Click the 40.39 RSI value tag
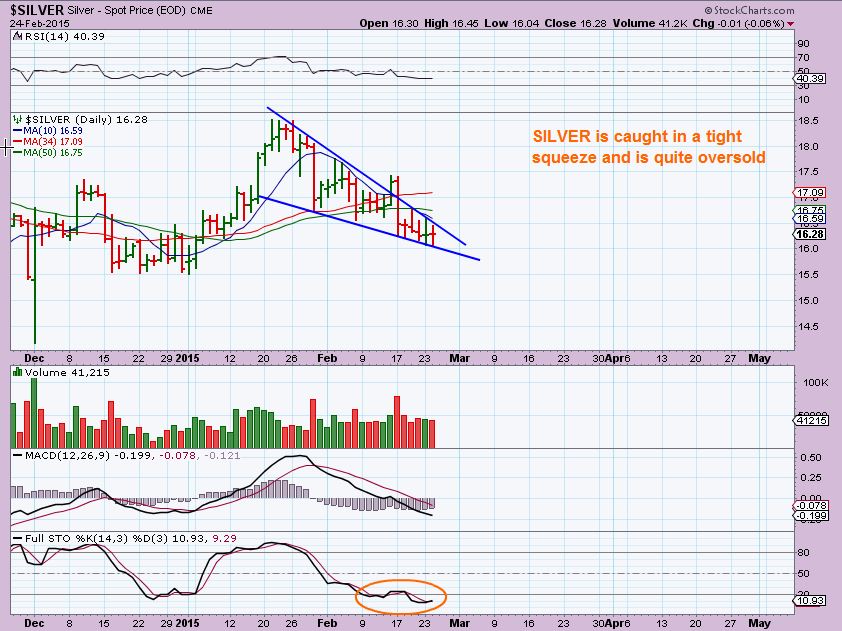This screenshot has height=631, width=842. pyautogui.click(x=810, y=78)
